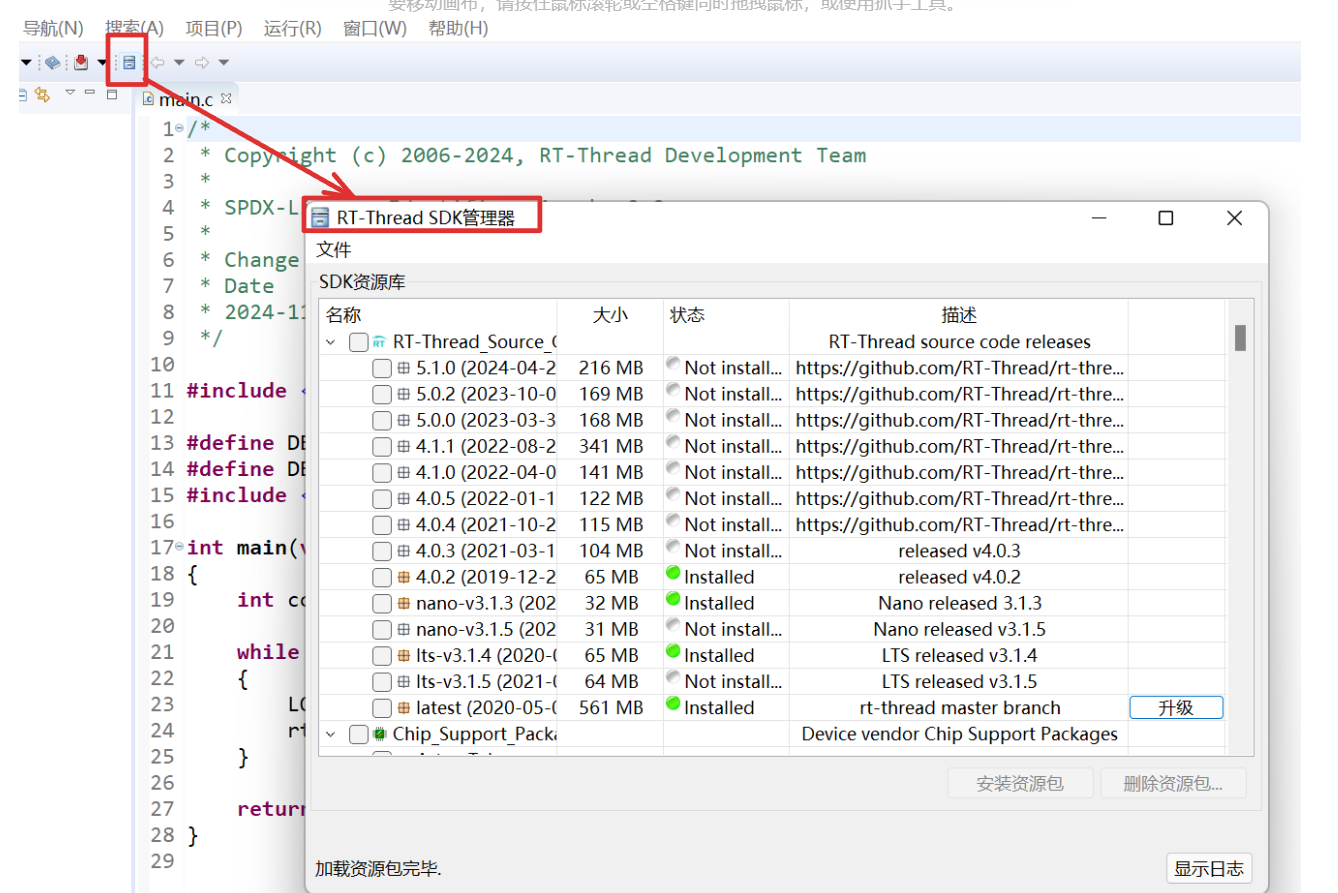Maximize the left side panel view
Viewport: 1338px width, 893px height.
[112, 94]
